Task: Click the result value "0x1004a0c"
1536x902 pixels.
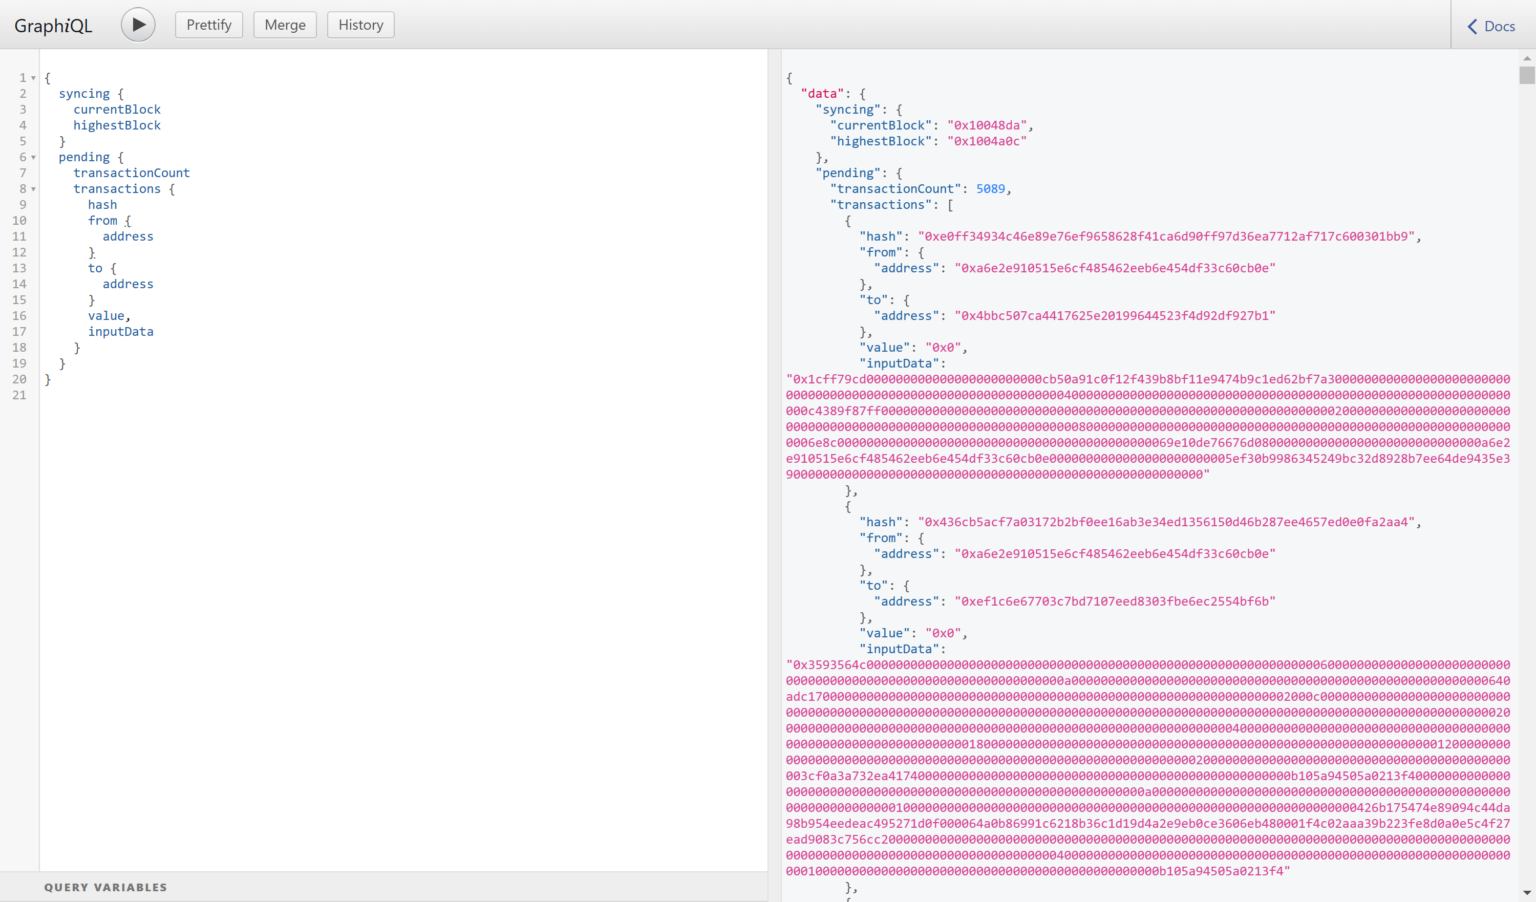Action: click(x=986, y=142)
